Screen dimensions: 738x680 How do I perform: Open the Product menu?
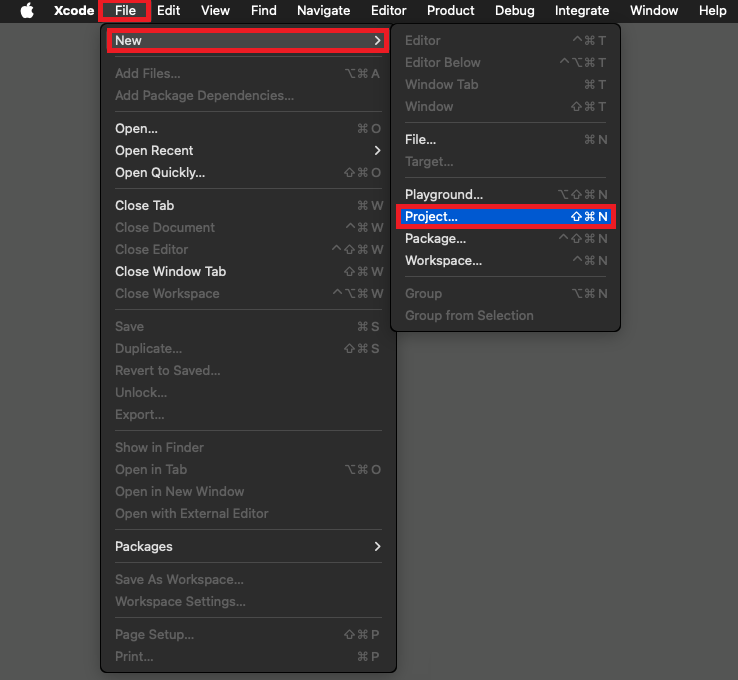pos(450,10)
